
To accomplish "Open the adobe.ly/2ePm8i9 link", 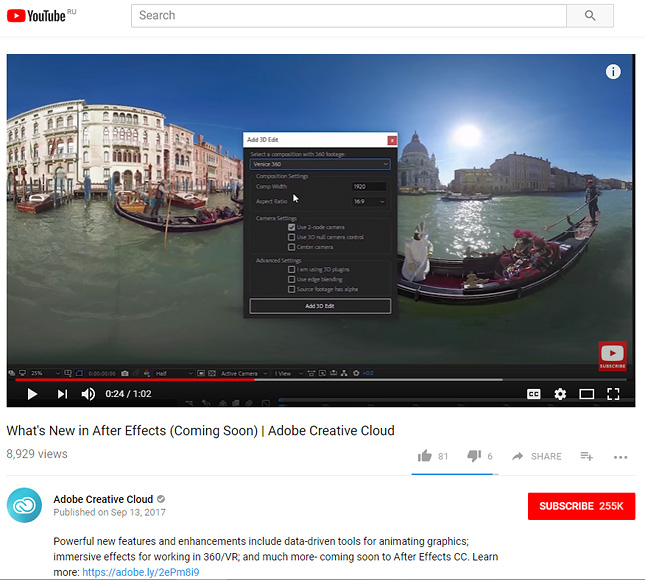I will (141, 572).
